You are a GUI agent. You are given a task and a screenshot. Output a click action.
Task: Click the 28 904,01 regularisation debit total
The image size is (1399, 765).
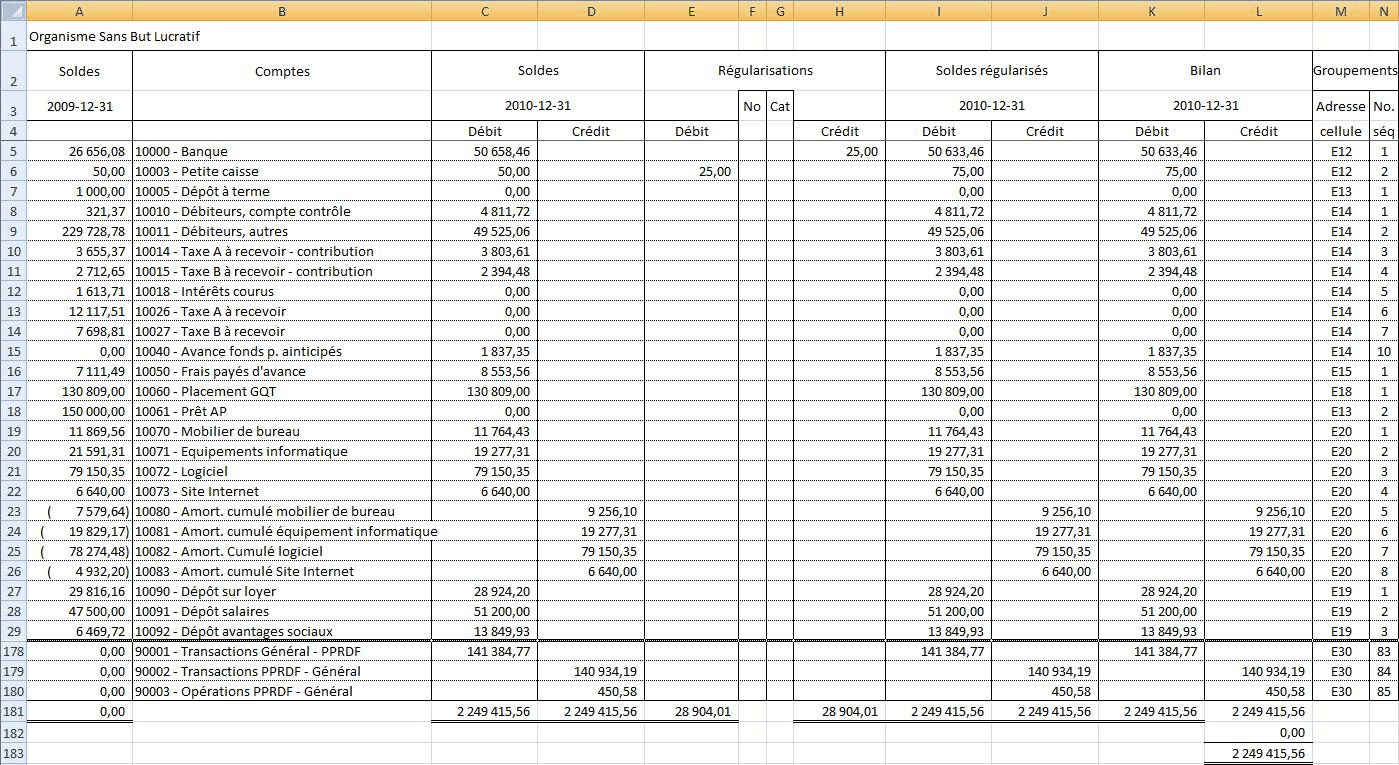[x=692, y=711]
